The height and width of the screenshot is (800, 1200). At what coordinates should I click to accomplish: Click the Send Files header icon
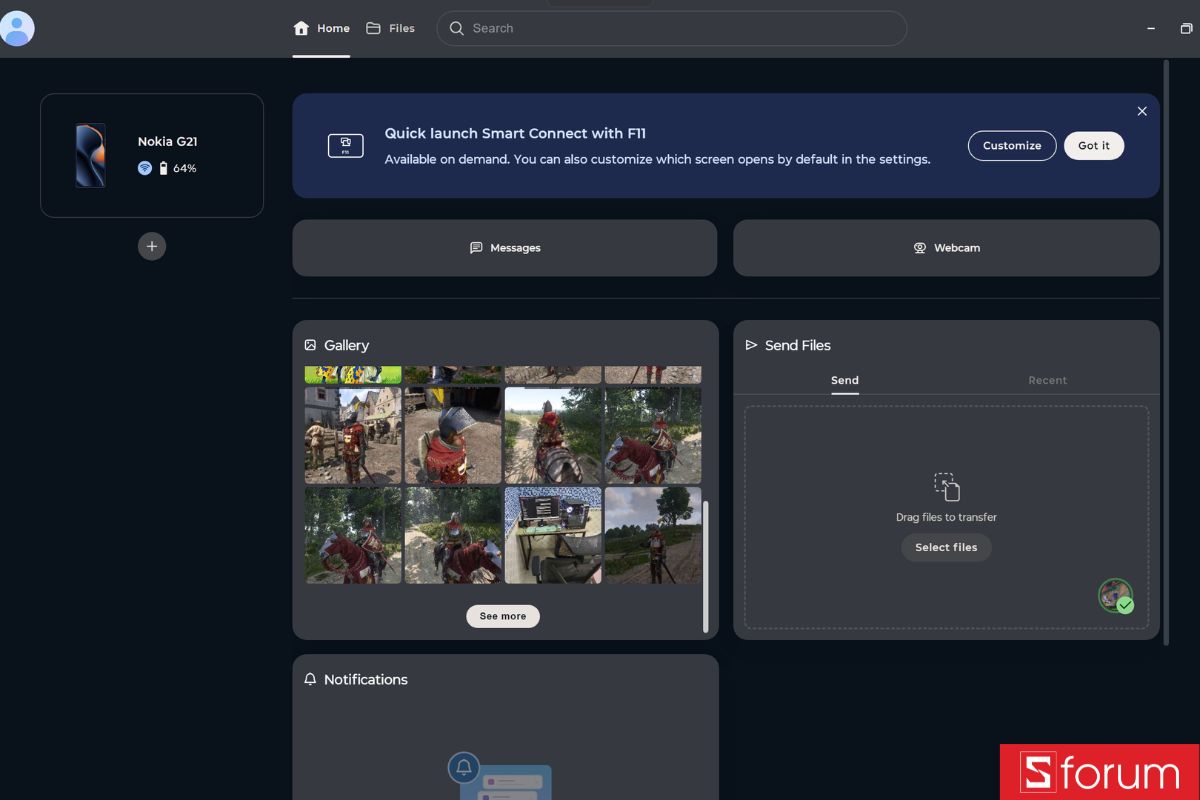(752, 345)
